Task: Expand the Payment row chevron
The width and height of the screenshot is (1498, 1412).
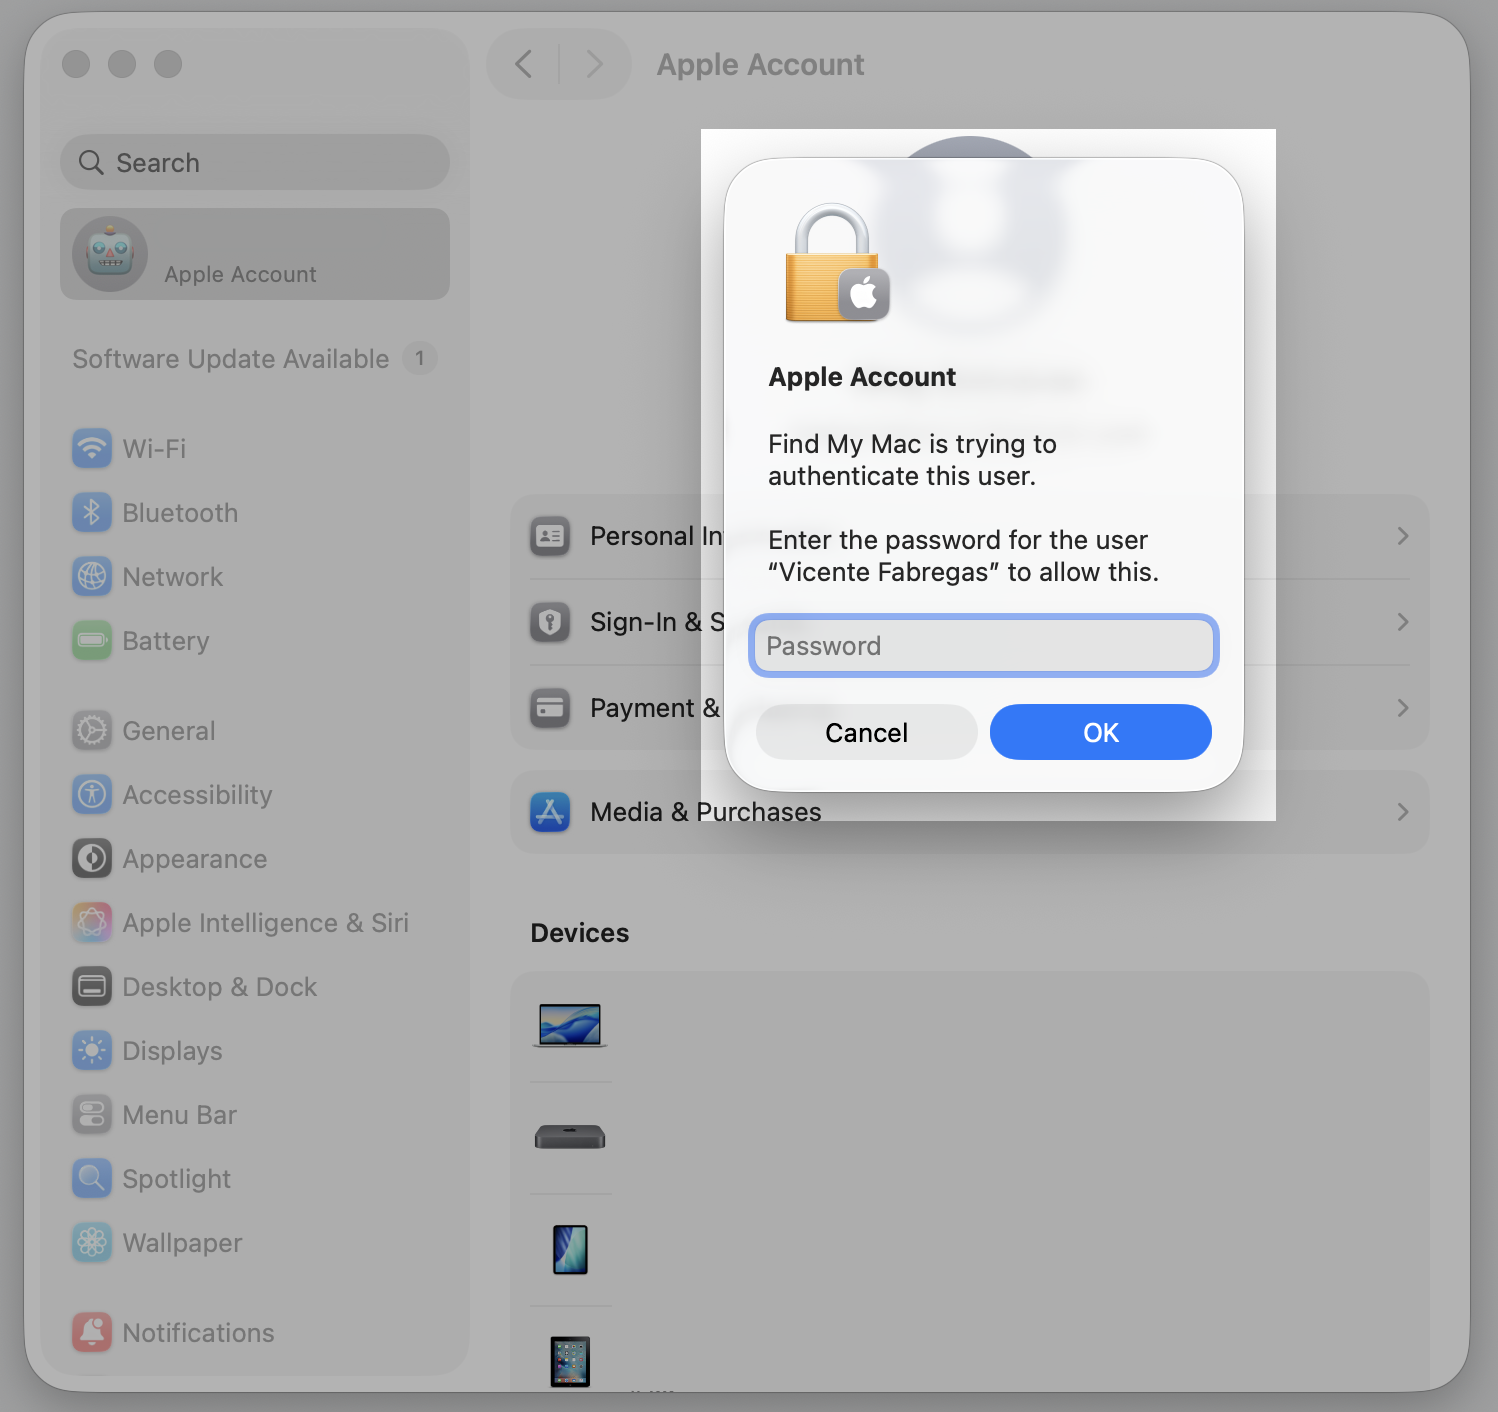Action: [1403, 708]
